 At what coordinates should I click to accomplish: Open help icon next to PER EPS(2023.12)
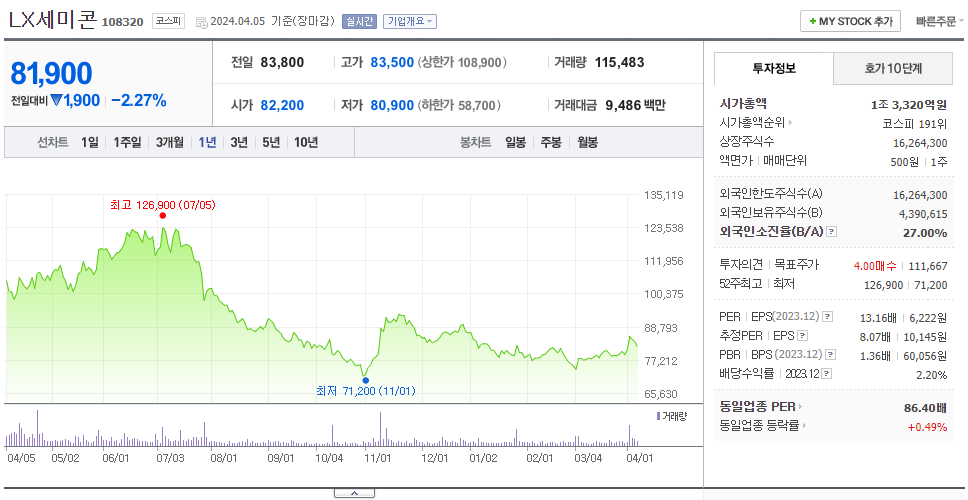point(827,317)
